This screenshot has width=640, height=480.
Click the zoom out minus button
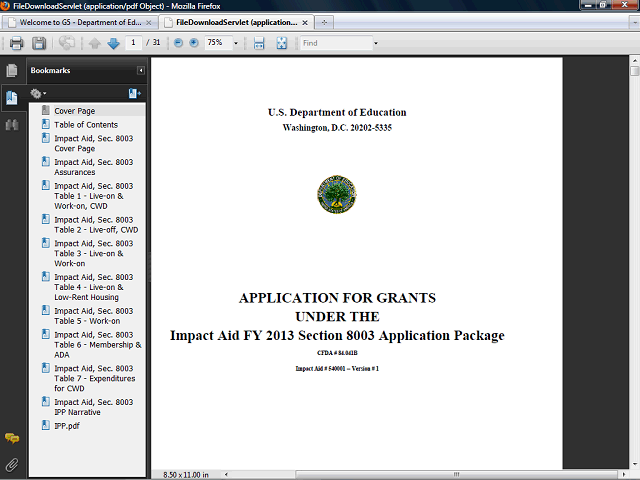(x=178, y=43)
